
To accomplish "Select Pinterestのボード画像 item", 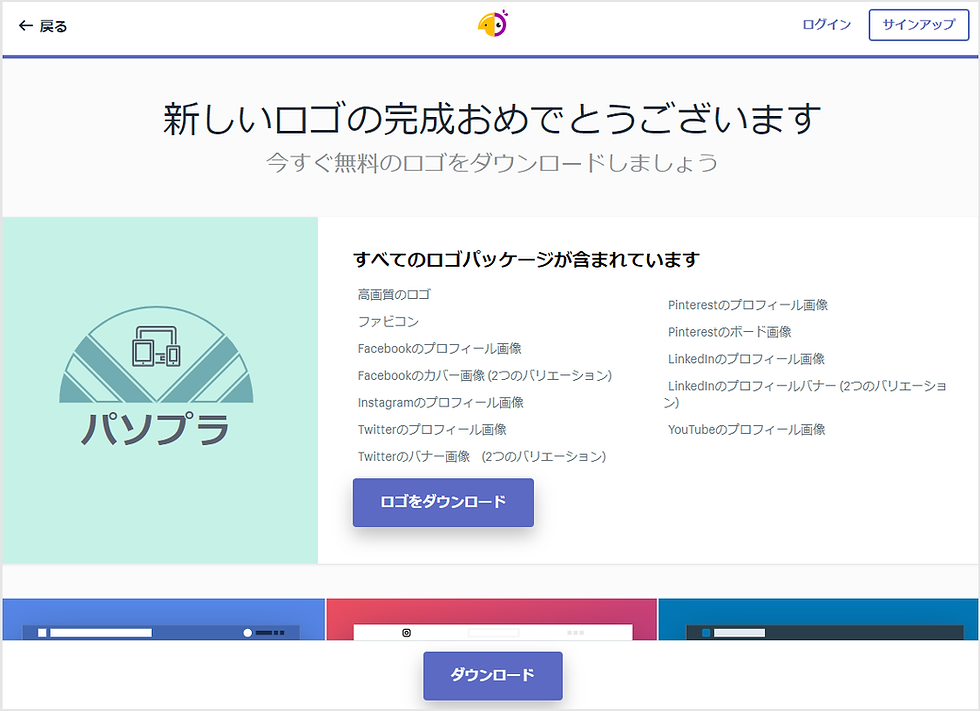I will [729, 332].
